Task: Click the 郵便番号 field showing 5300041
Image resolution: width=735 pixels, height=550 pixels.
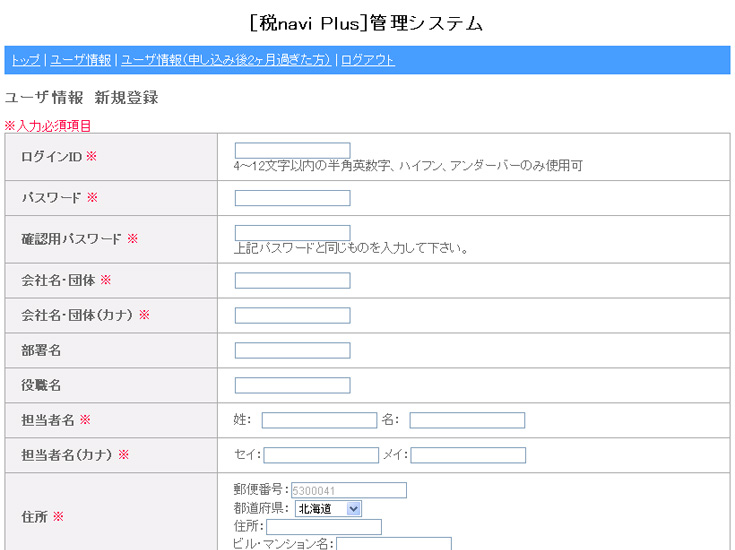Action: pyautogui.click(x=349, y=490)
